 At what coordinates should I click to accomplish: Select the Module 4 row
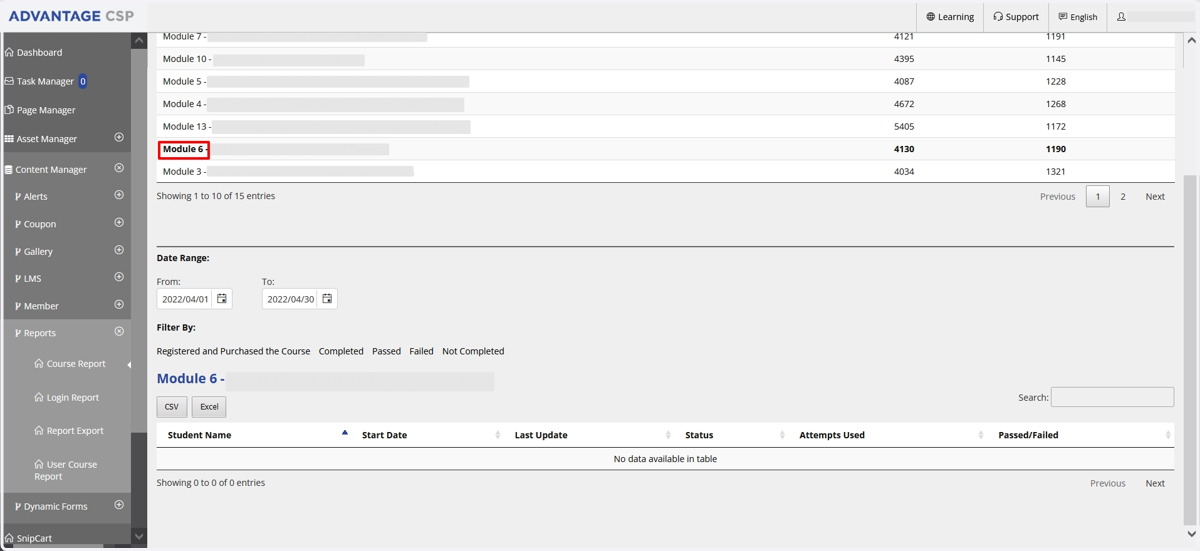[665, 104]
